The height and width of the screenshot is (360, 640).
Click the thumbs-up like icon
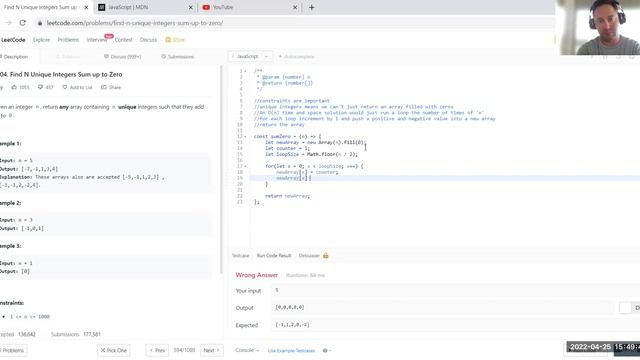point(14,87)
